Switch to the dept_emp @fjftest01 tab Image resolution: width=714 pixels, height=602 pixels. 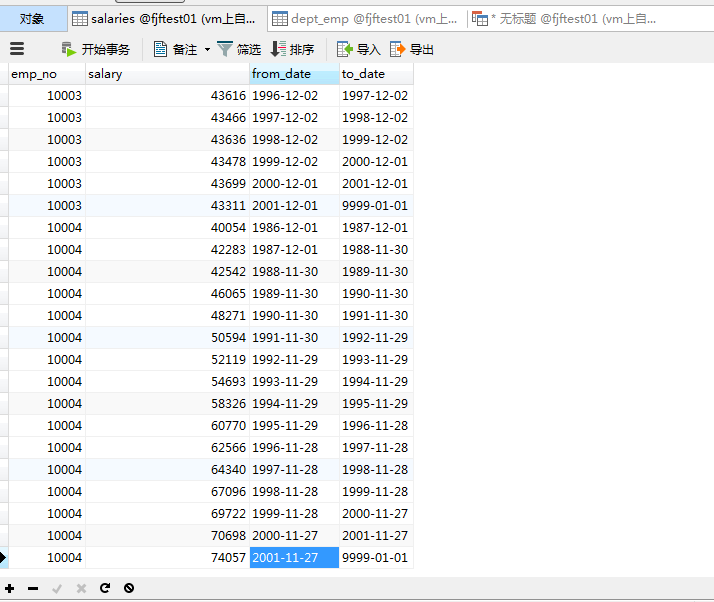[365, 19]
